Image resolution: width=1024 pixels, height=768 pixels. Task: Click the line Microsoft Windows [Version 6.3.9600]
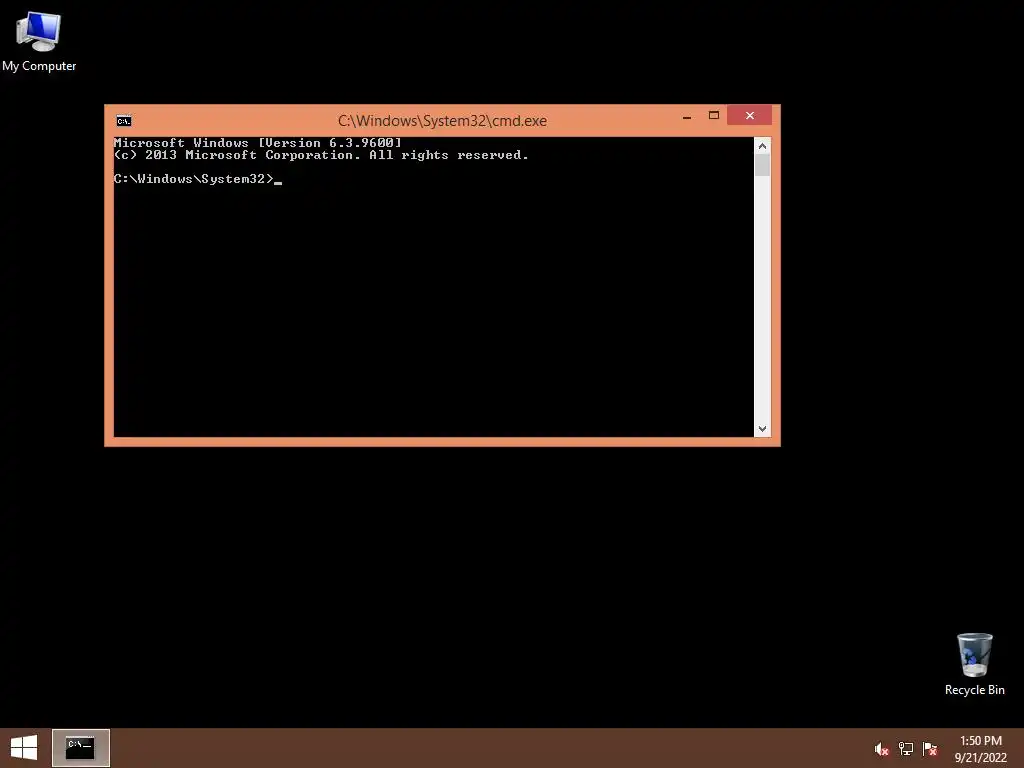257,142
